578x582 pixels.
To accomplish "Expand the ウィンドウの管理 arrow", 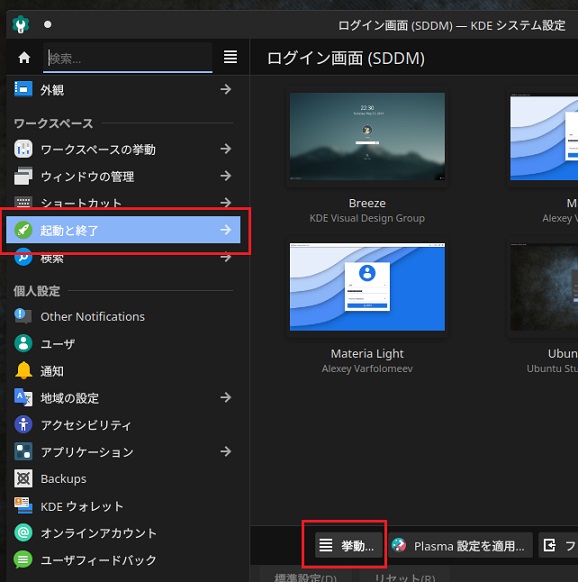I will tap(226, 176).
